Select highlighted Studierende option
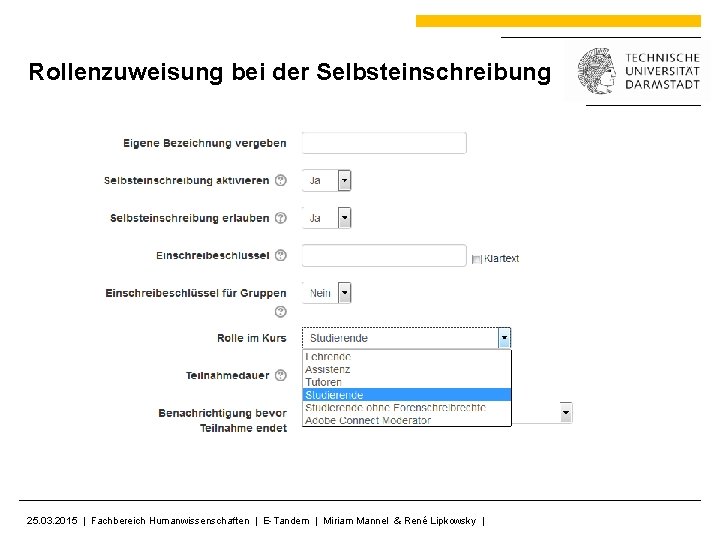 point(406,395)
